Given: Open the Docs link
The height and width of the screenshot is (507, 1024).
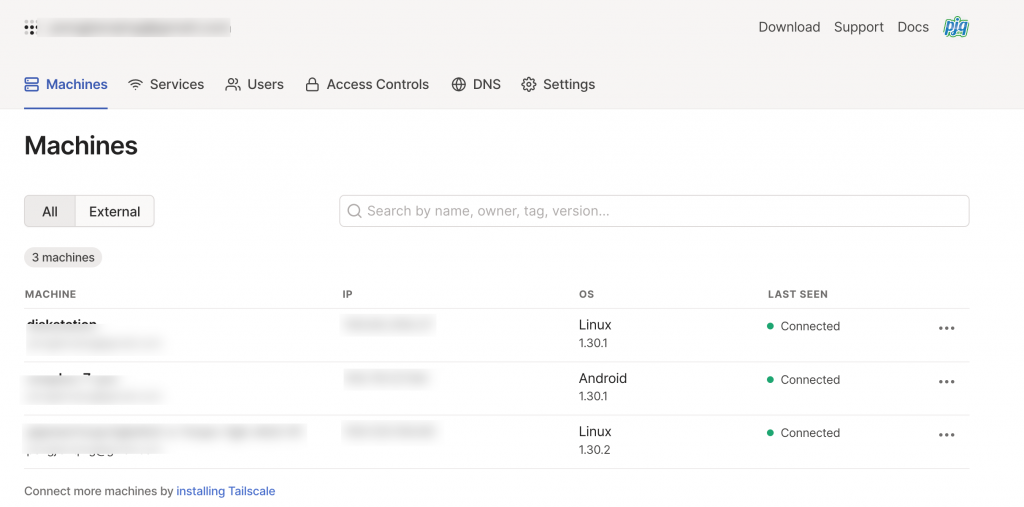Looking at the screenshot, I should 913,27.
